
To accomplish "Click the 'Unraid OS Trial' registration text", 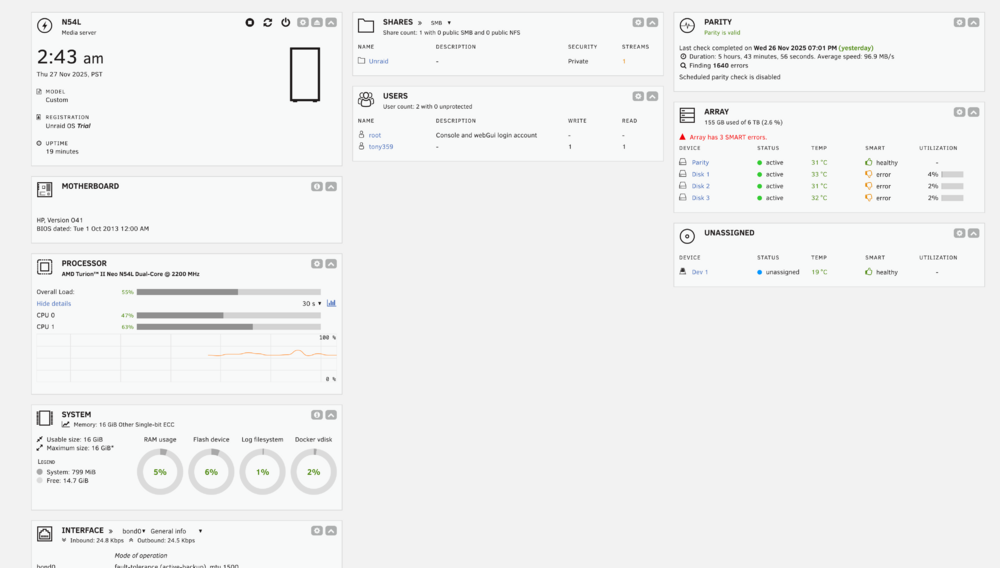I will pyautogui.click(x=68, y=126).
